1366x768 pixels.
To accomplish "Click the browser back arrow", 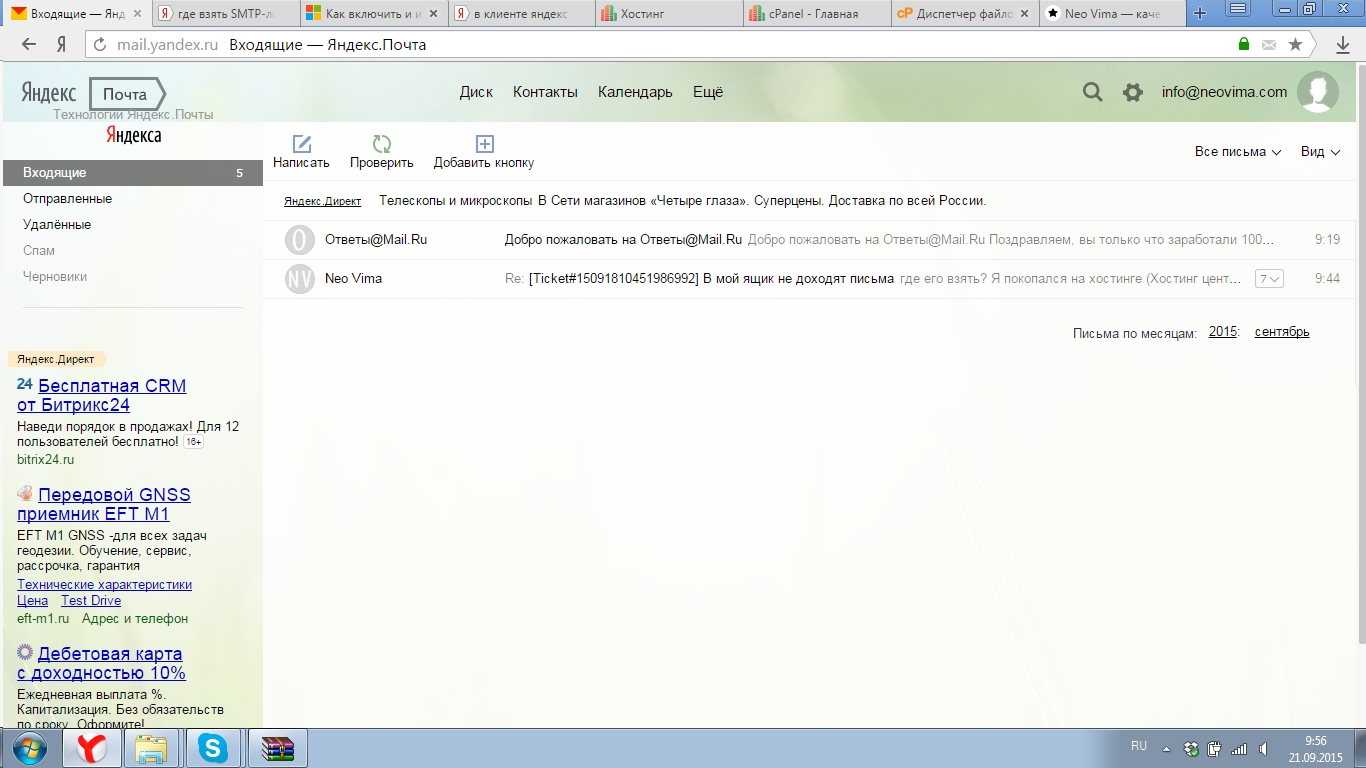I will [29, 44].
